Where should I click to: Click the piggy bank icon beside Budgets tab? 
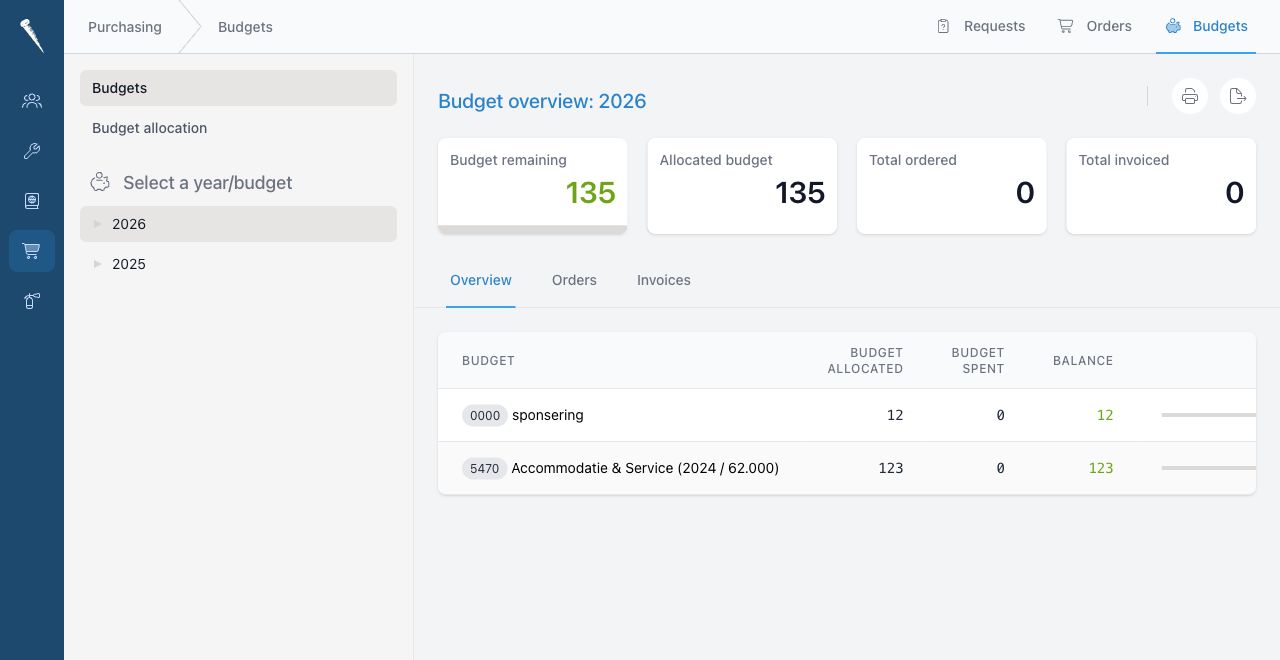point(1173,27)
